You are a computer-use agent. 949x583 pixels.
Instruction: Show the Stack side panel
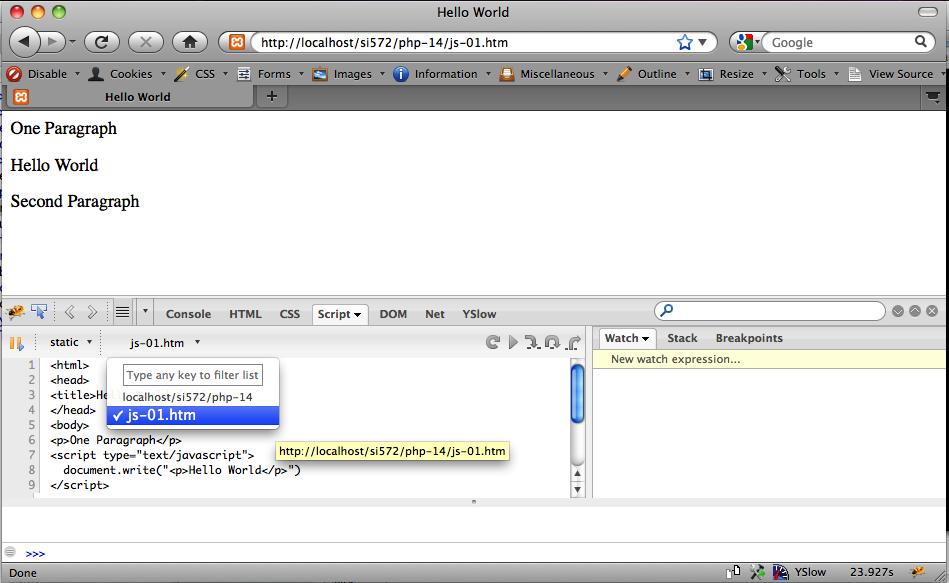coord(682,338)
